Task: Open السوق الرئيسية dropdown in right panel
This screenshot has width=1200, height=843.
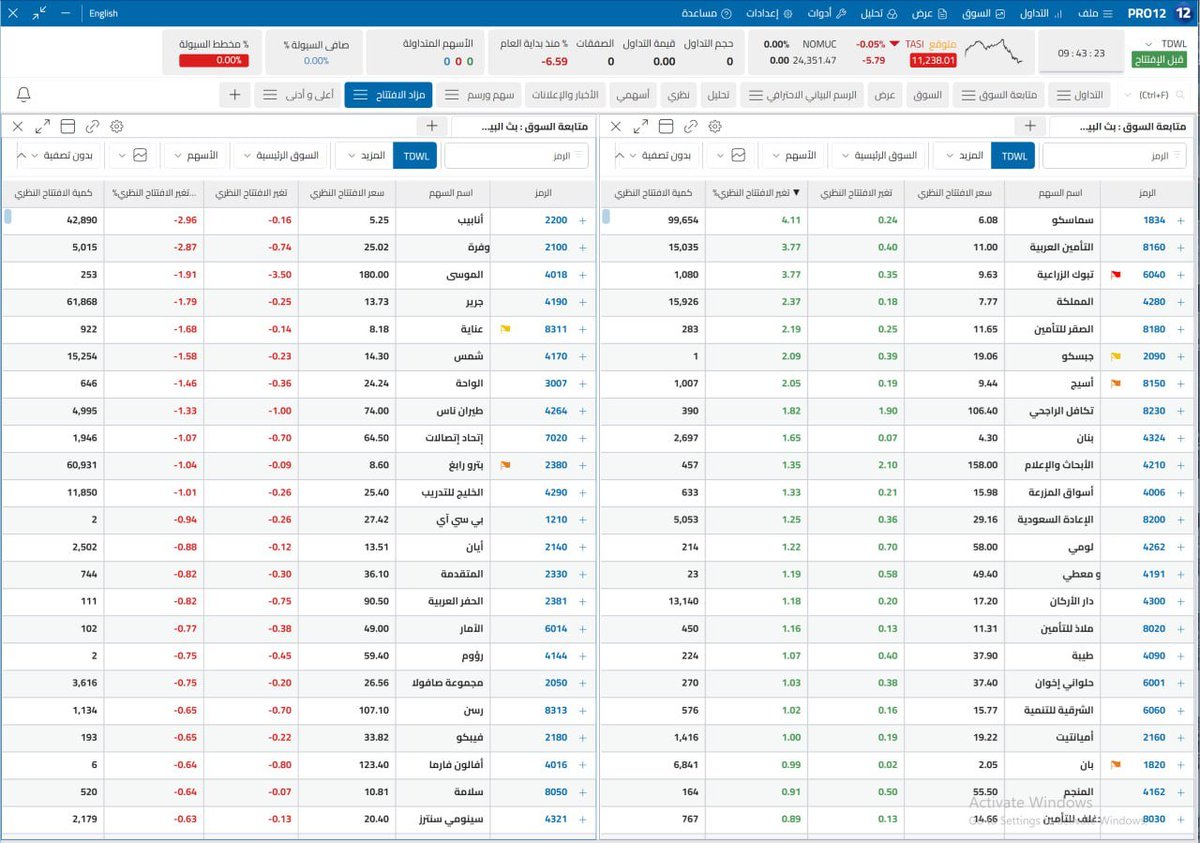Action: pos(877,156)
